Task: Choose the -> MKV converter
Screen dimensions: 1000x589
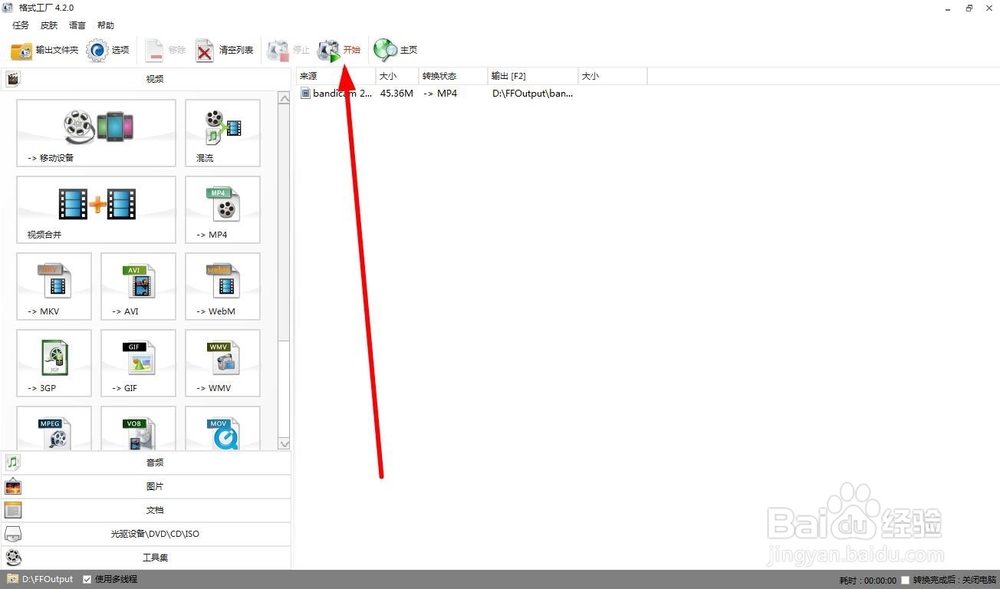Action: (x=54, y=286)
